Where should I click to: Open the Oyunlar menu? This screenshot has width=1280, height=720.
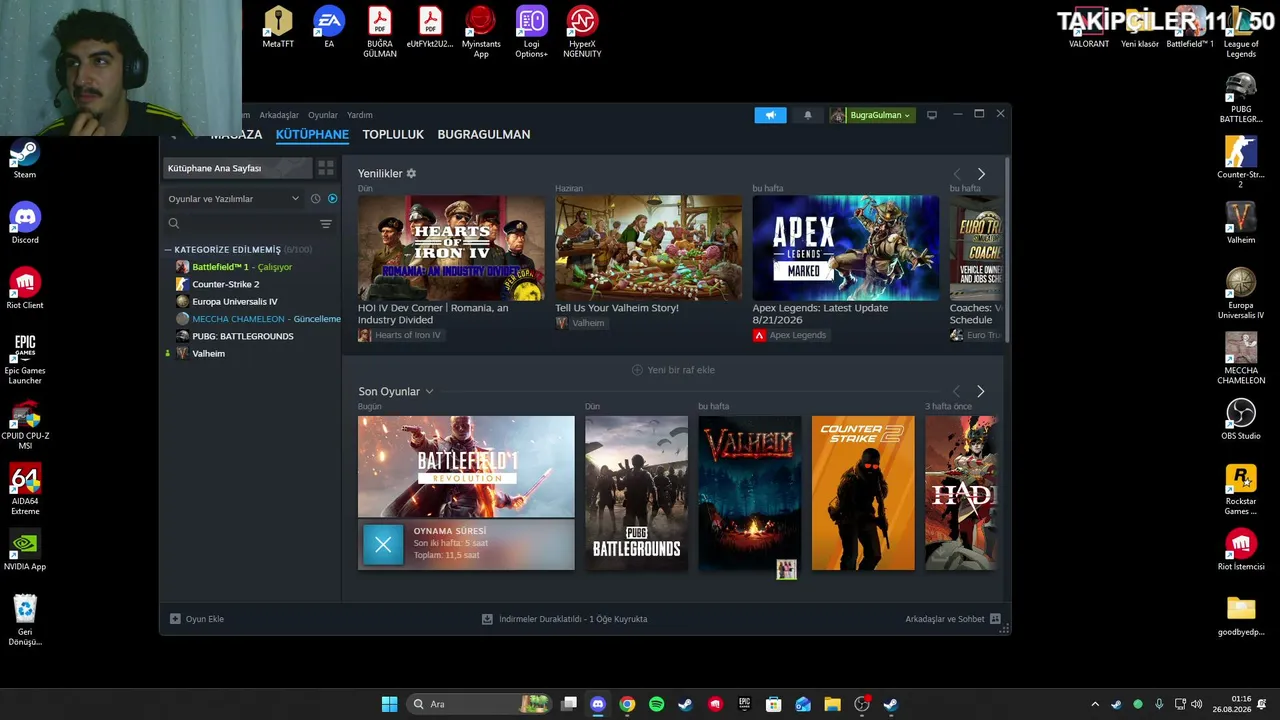[x=323, y=115]
